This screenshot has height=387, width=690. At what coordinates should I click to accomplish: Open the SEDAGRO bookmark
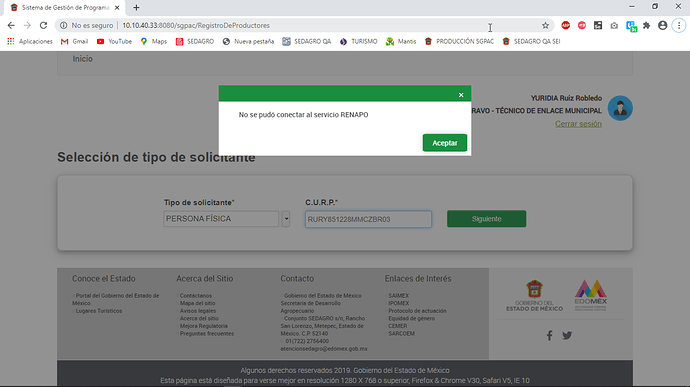[x=195, y=41]
